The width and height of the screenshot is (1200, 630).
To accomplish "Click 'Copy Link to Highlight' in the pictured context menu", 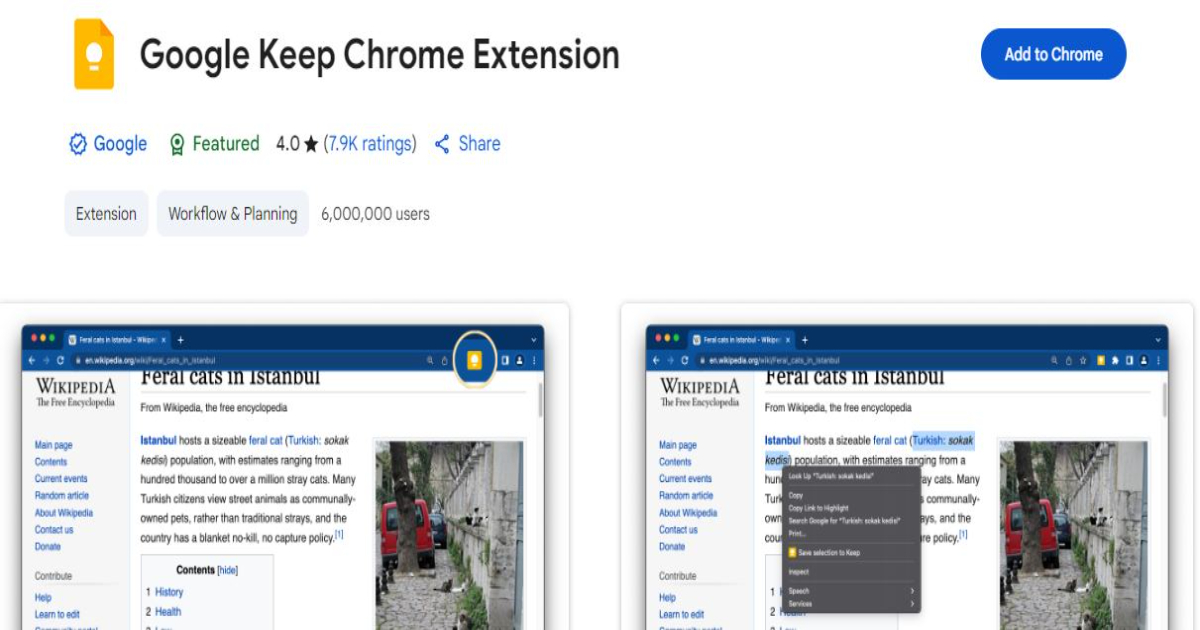I will pos(818,508).
